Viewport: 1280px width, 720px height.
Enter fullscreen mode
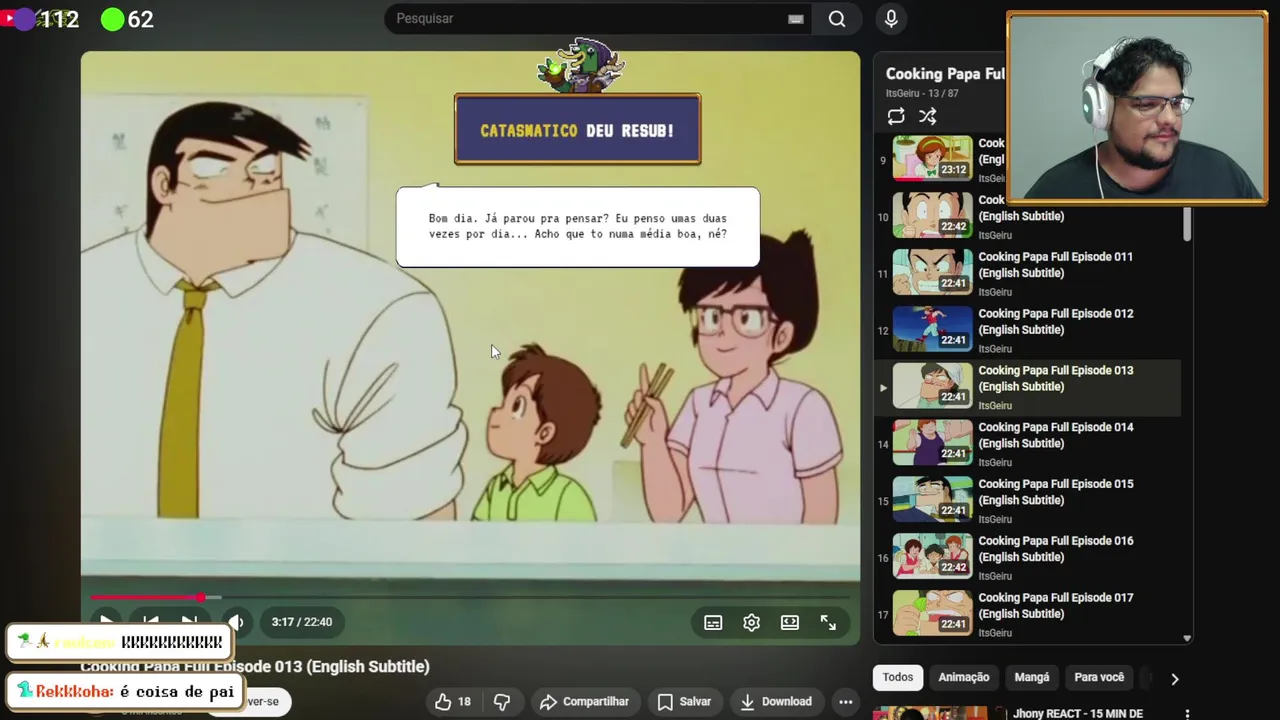829,622
